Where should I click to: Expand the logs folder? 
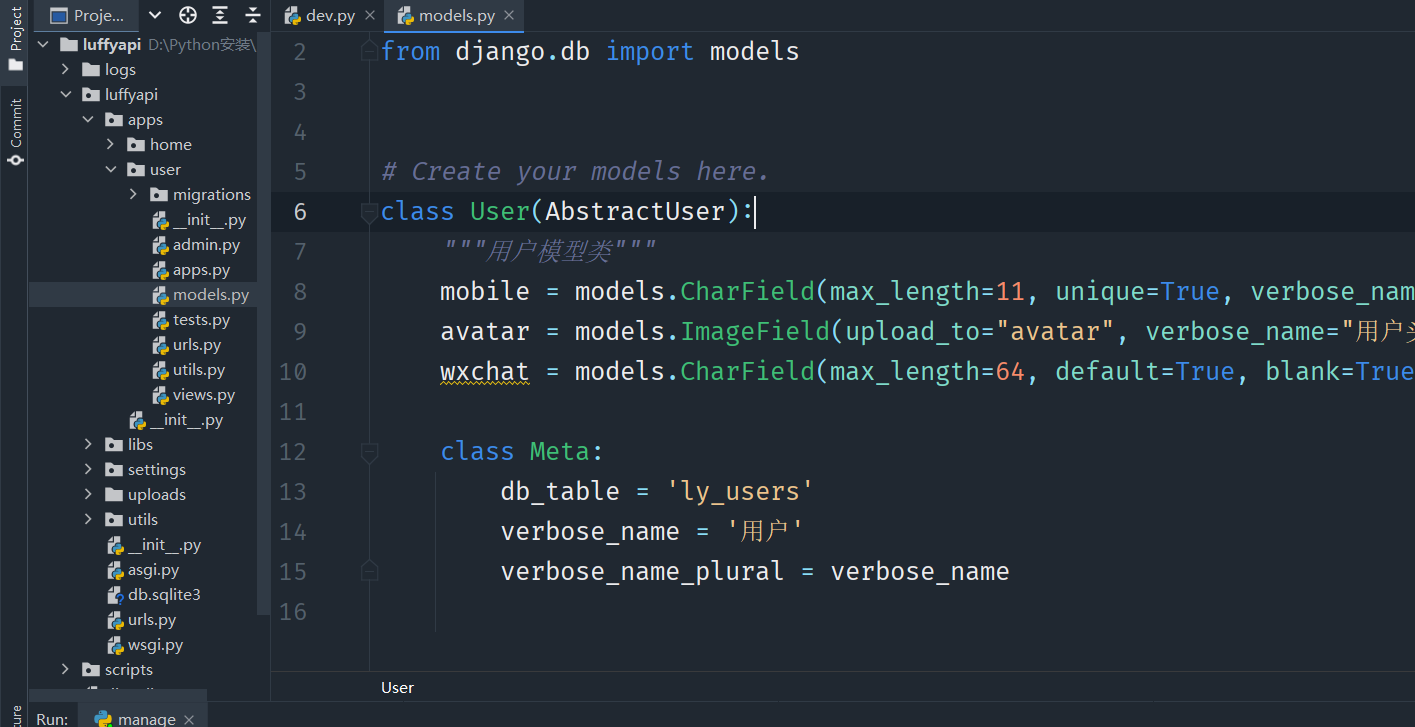coord(66,70)
